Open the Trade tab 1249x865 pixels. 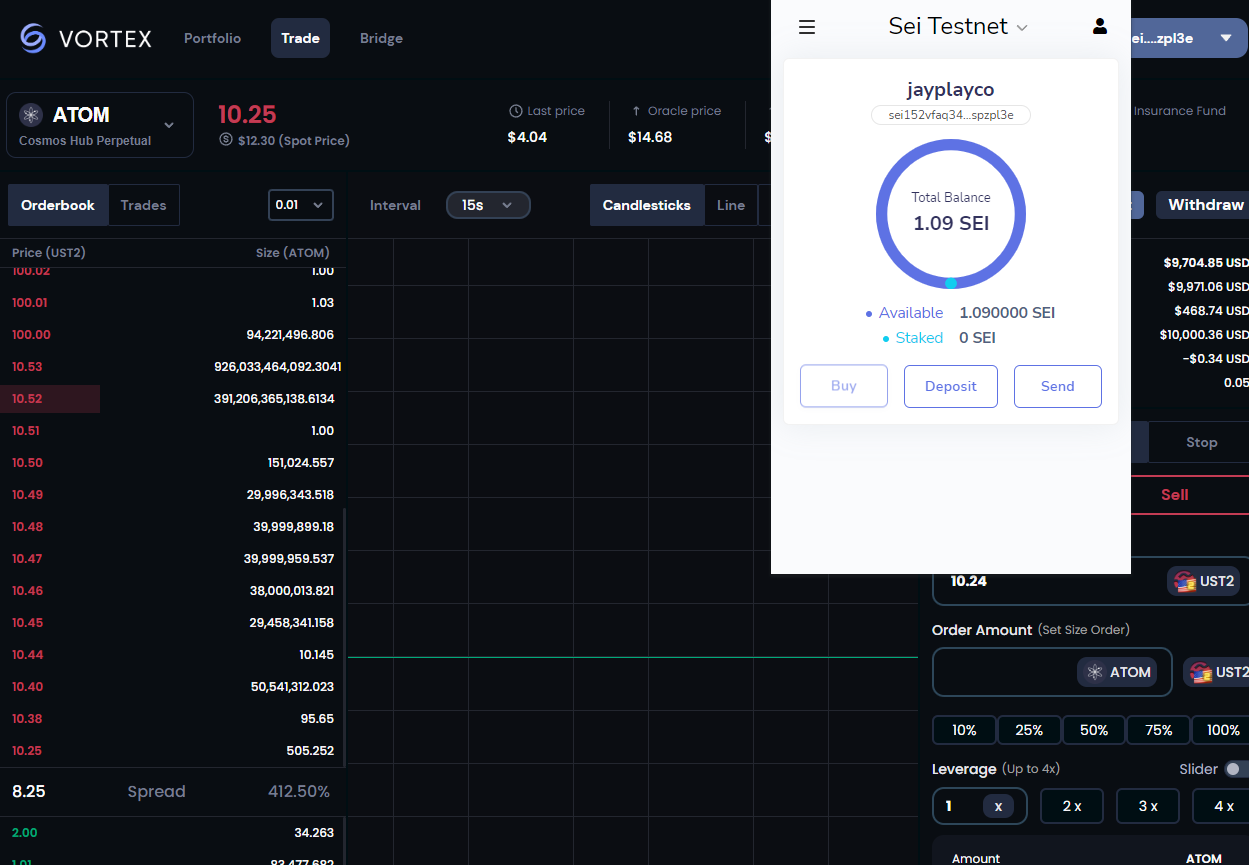point(300,38)
